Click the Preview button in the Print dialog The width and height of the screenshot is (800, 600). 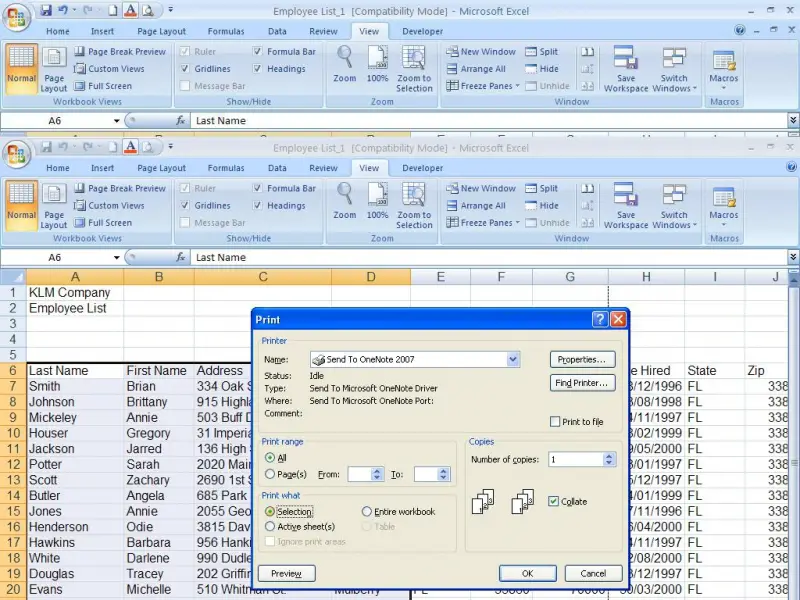pyautogui.click(x=286, y=573)
